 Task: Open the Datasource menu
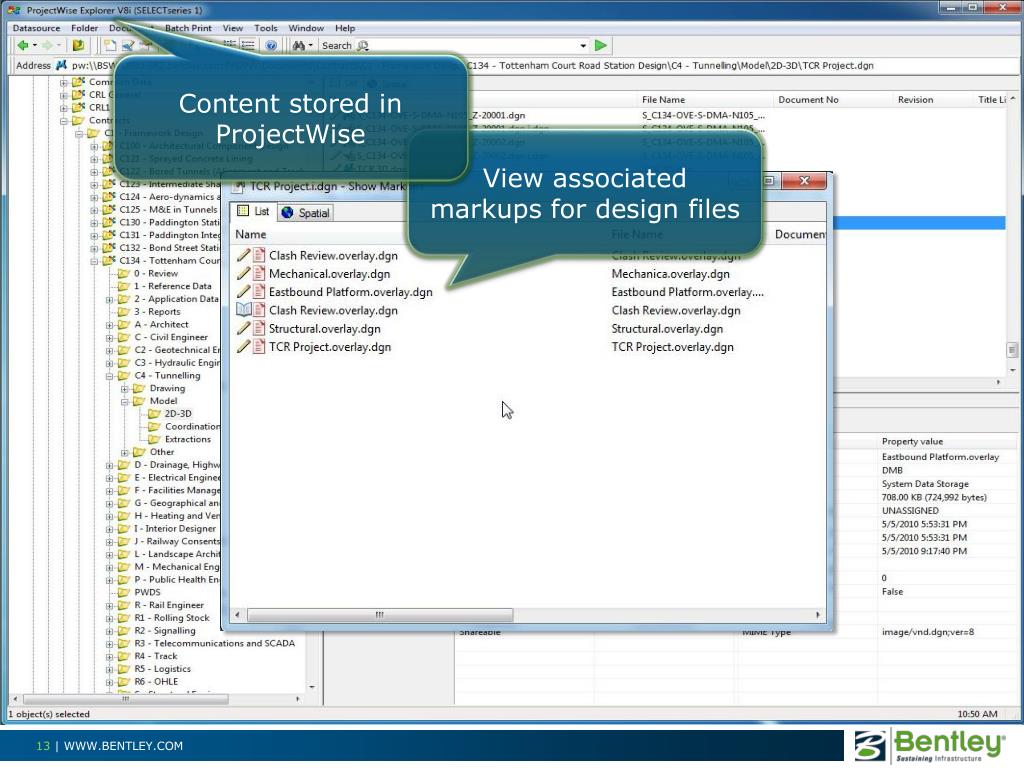[37, 28]
